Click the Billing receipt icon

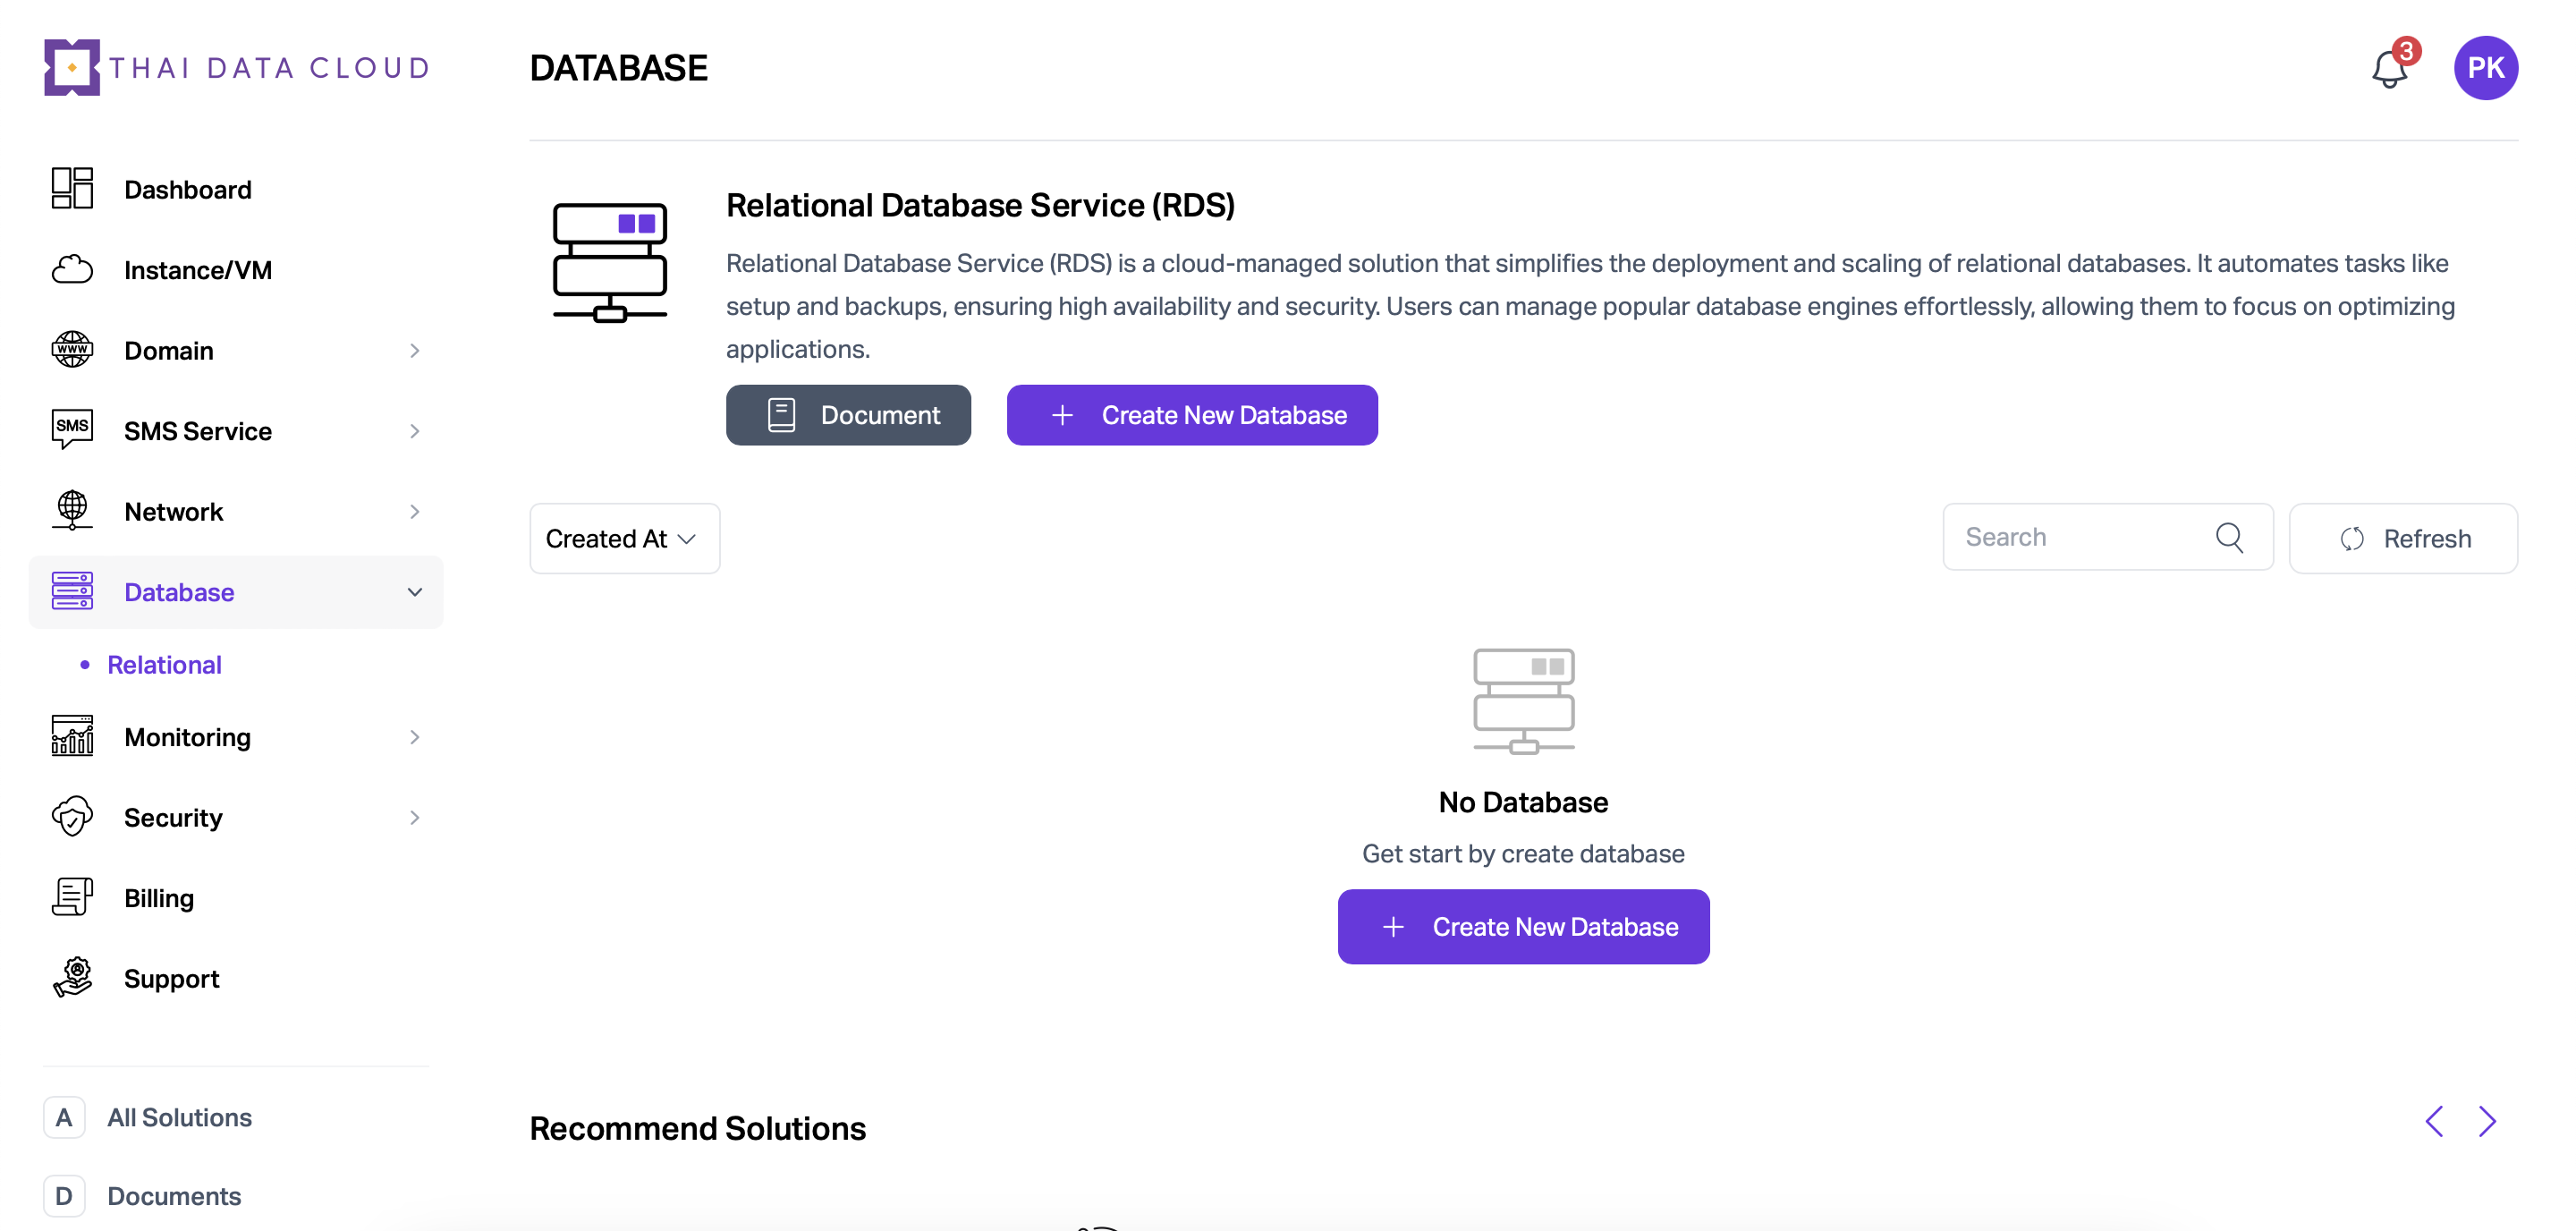tap(72, 897)
